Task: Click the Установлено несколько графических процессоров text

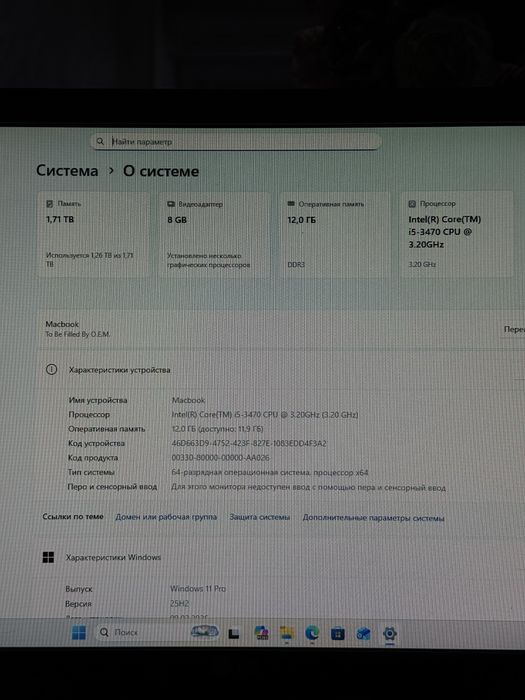Action: point(208,260)
